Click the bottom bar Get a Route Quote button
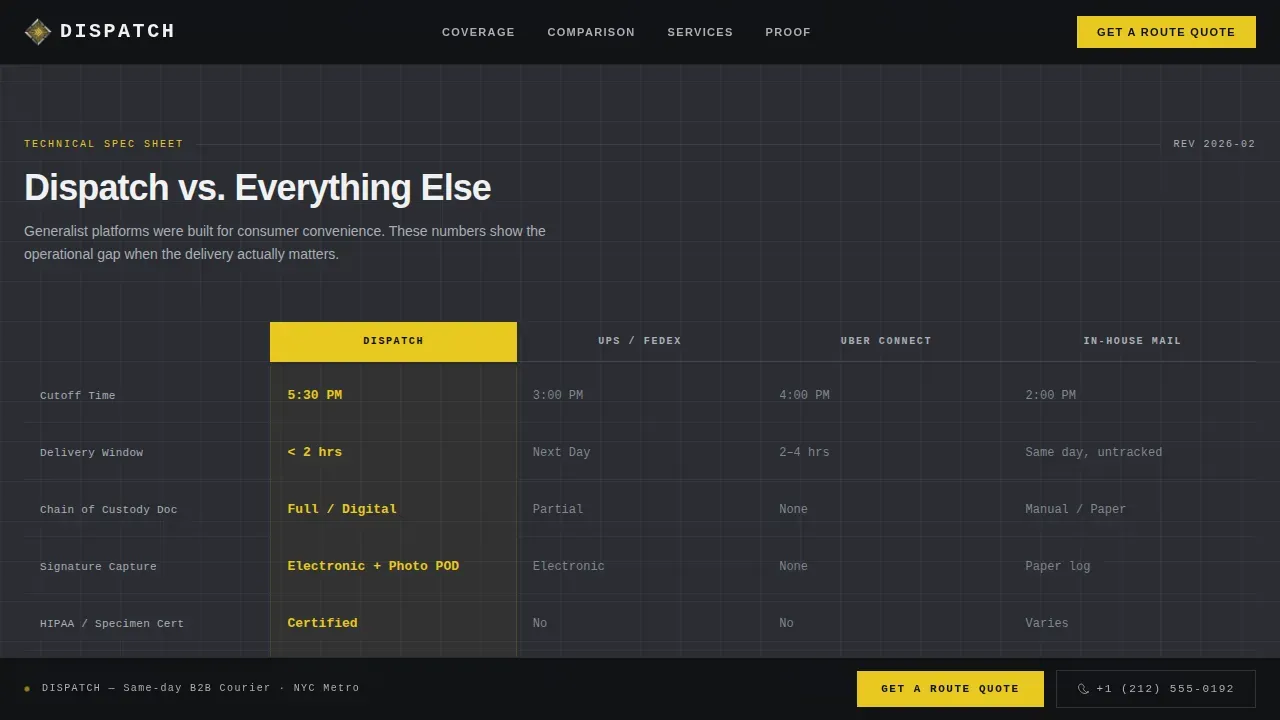Viewport: 1280px width, 720px height. click(950, 689)
